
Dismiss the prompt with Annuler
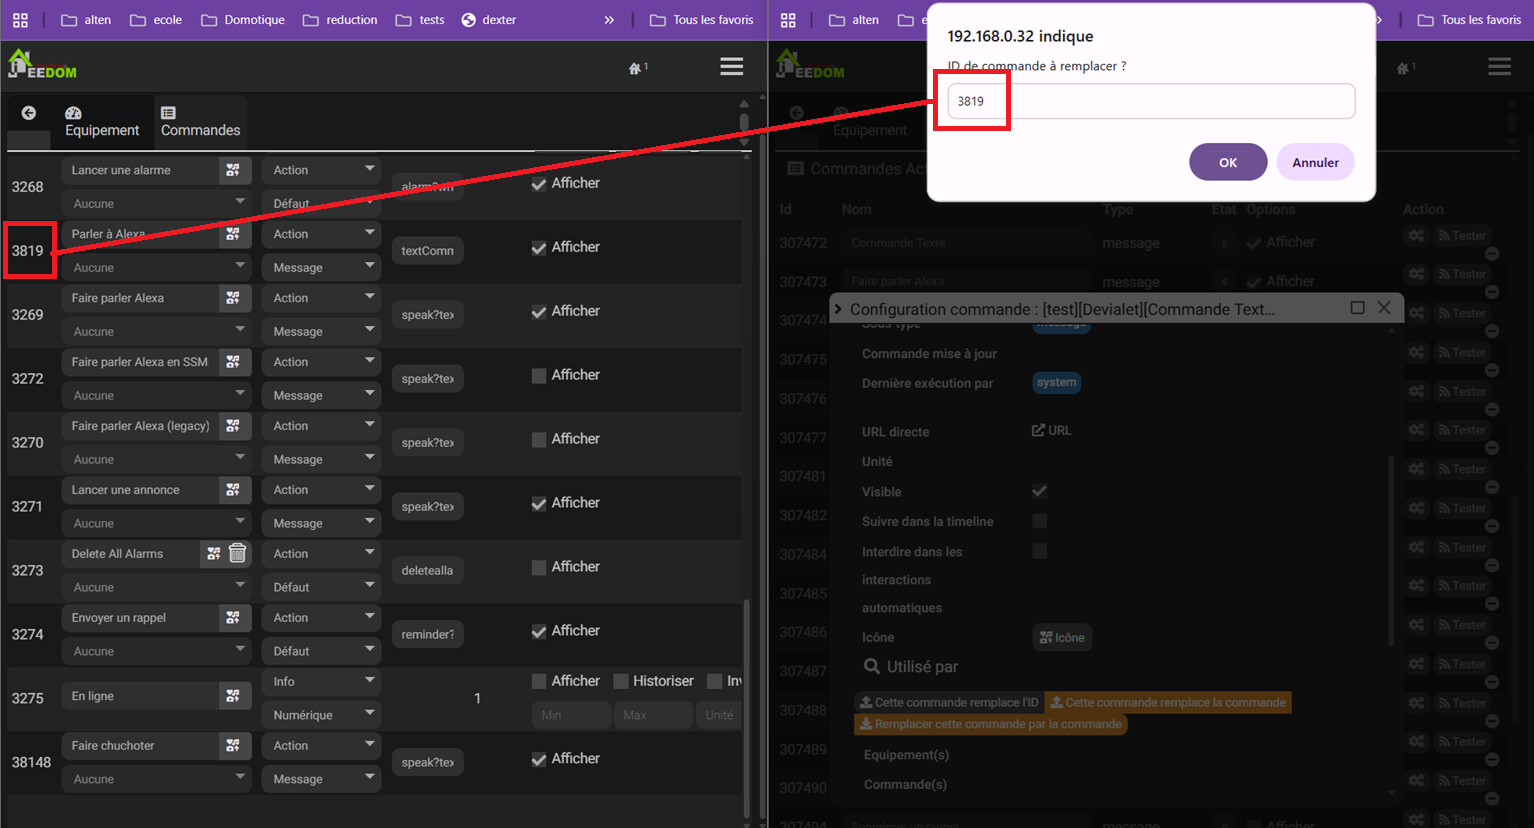point(1315,162)
